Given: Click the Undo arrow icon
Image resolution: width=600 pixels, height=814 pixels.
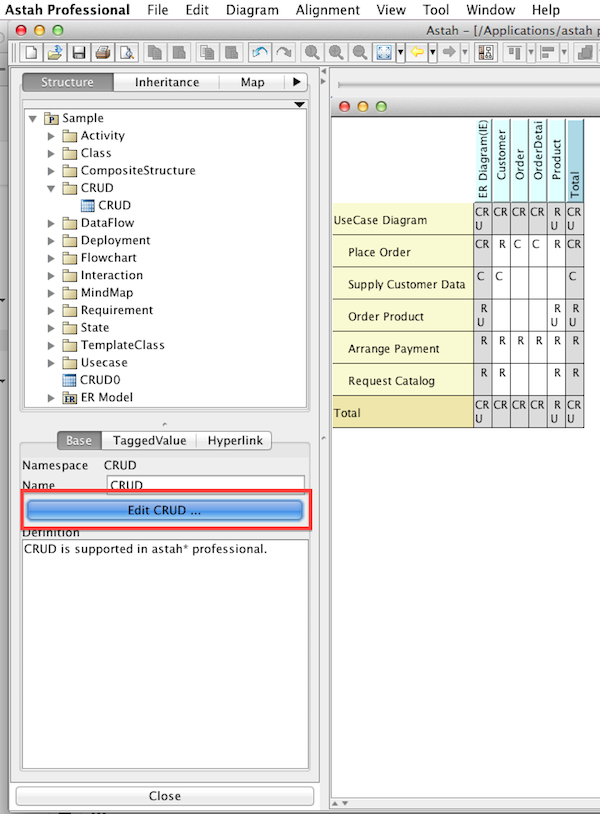Looking at the screenshot, I should 260,52.
